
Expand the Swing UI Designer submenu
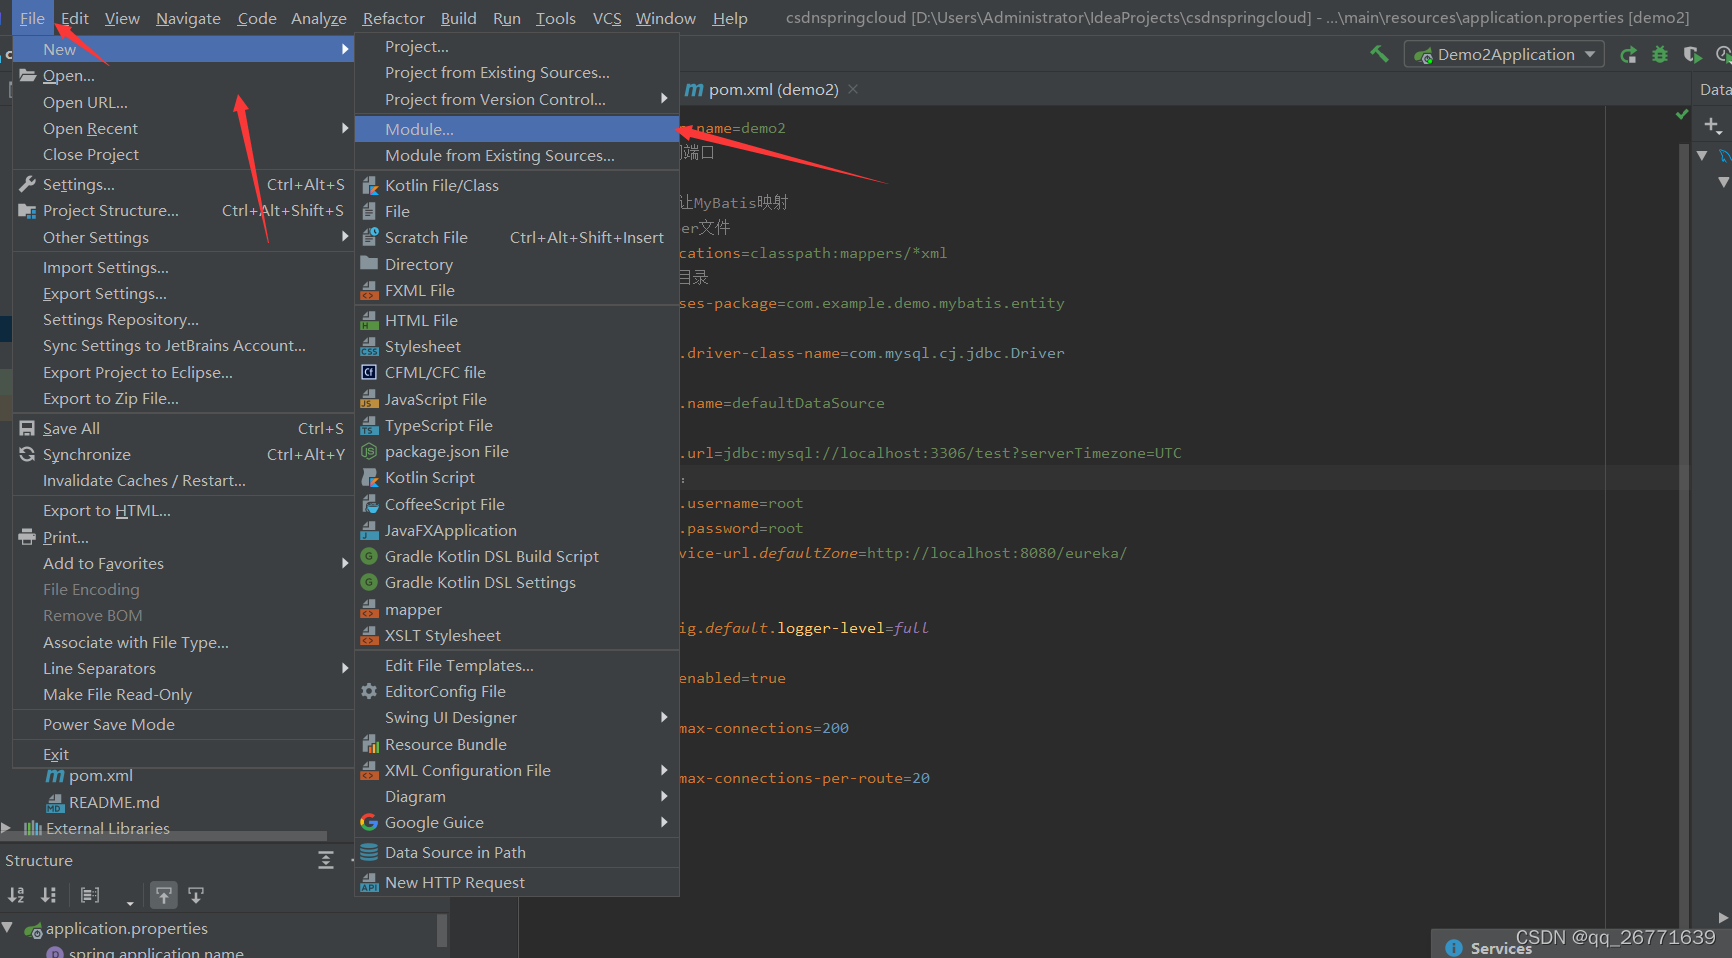(x=517, y=717)
